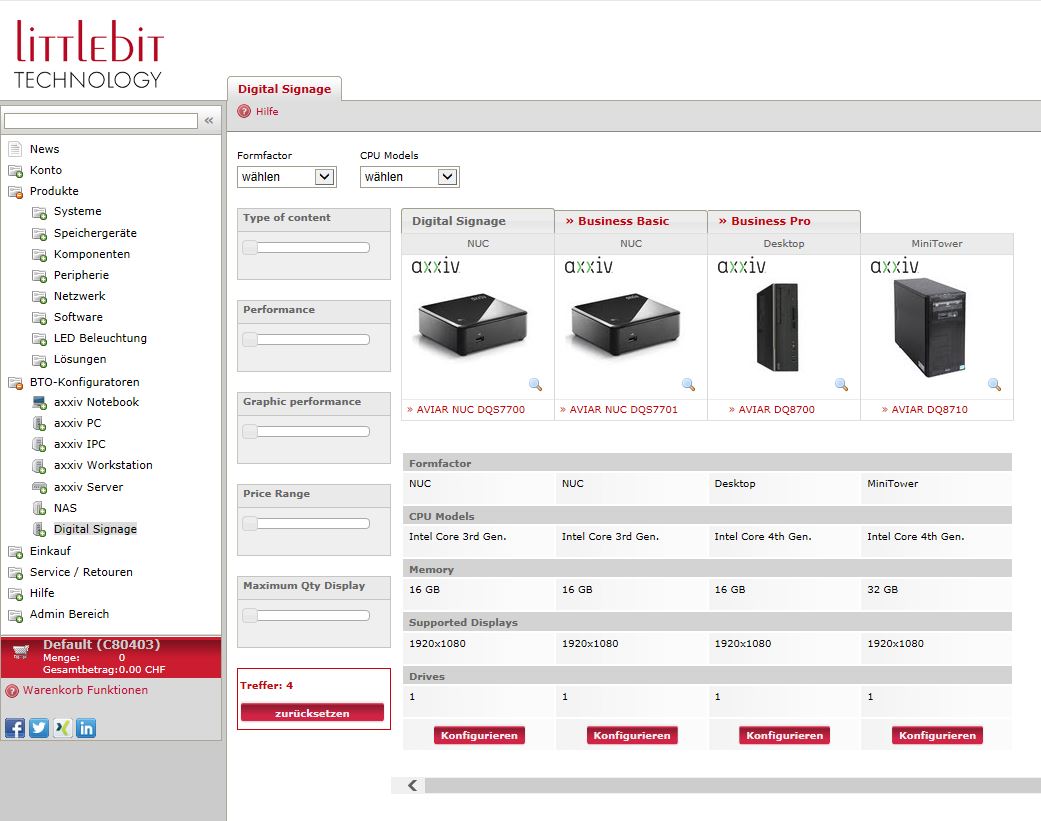Open the Formfactor dropdown
1041x821 pixels.
pos(287,177)
